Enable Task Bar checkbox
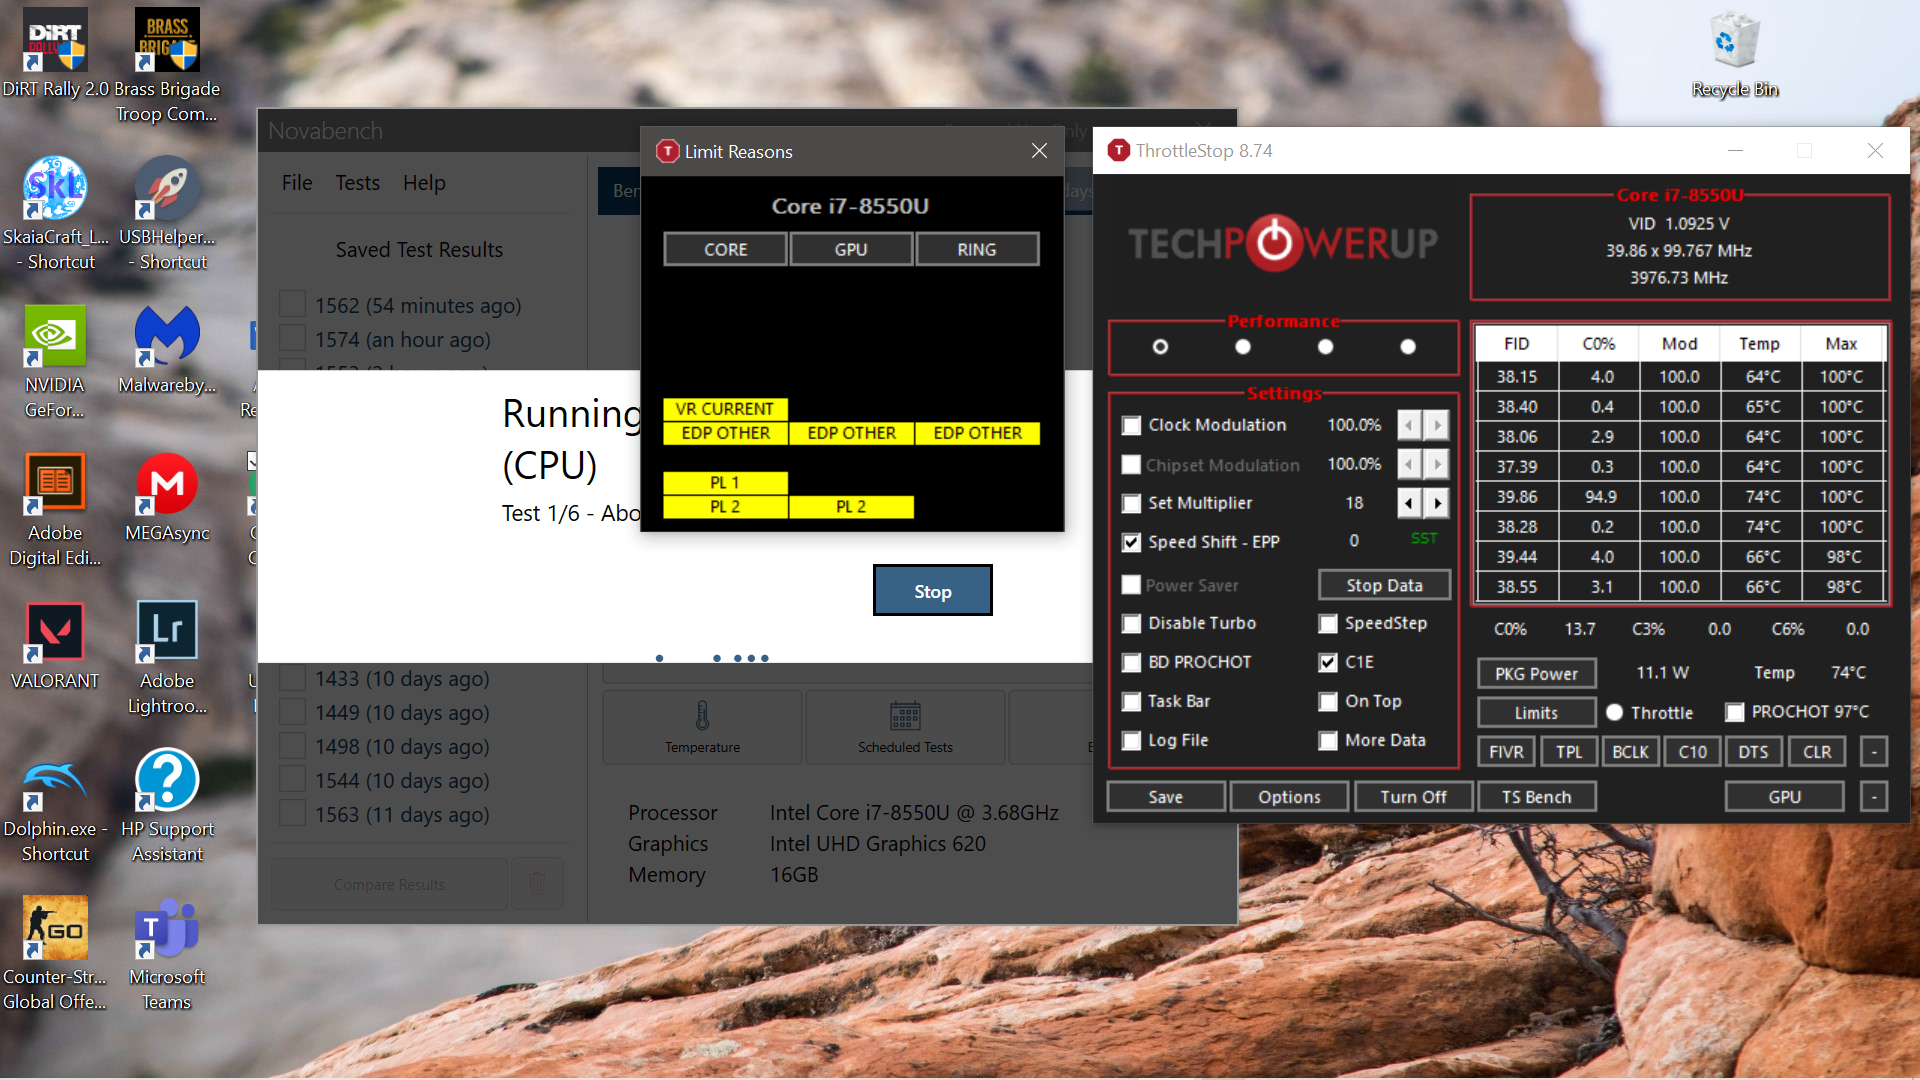1920x1080 pixels. point(1131,701)
